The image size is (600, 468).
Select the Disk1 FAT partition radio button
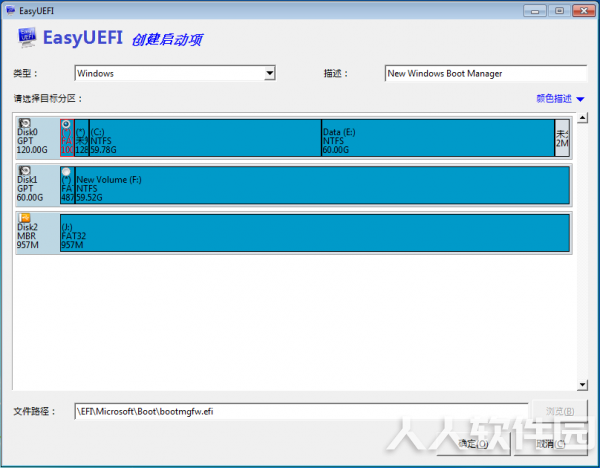coord(66,171)
